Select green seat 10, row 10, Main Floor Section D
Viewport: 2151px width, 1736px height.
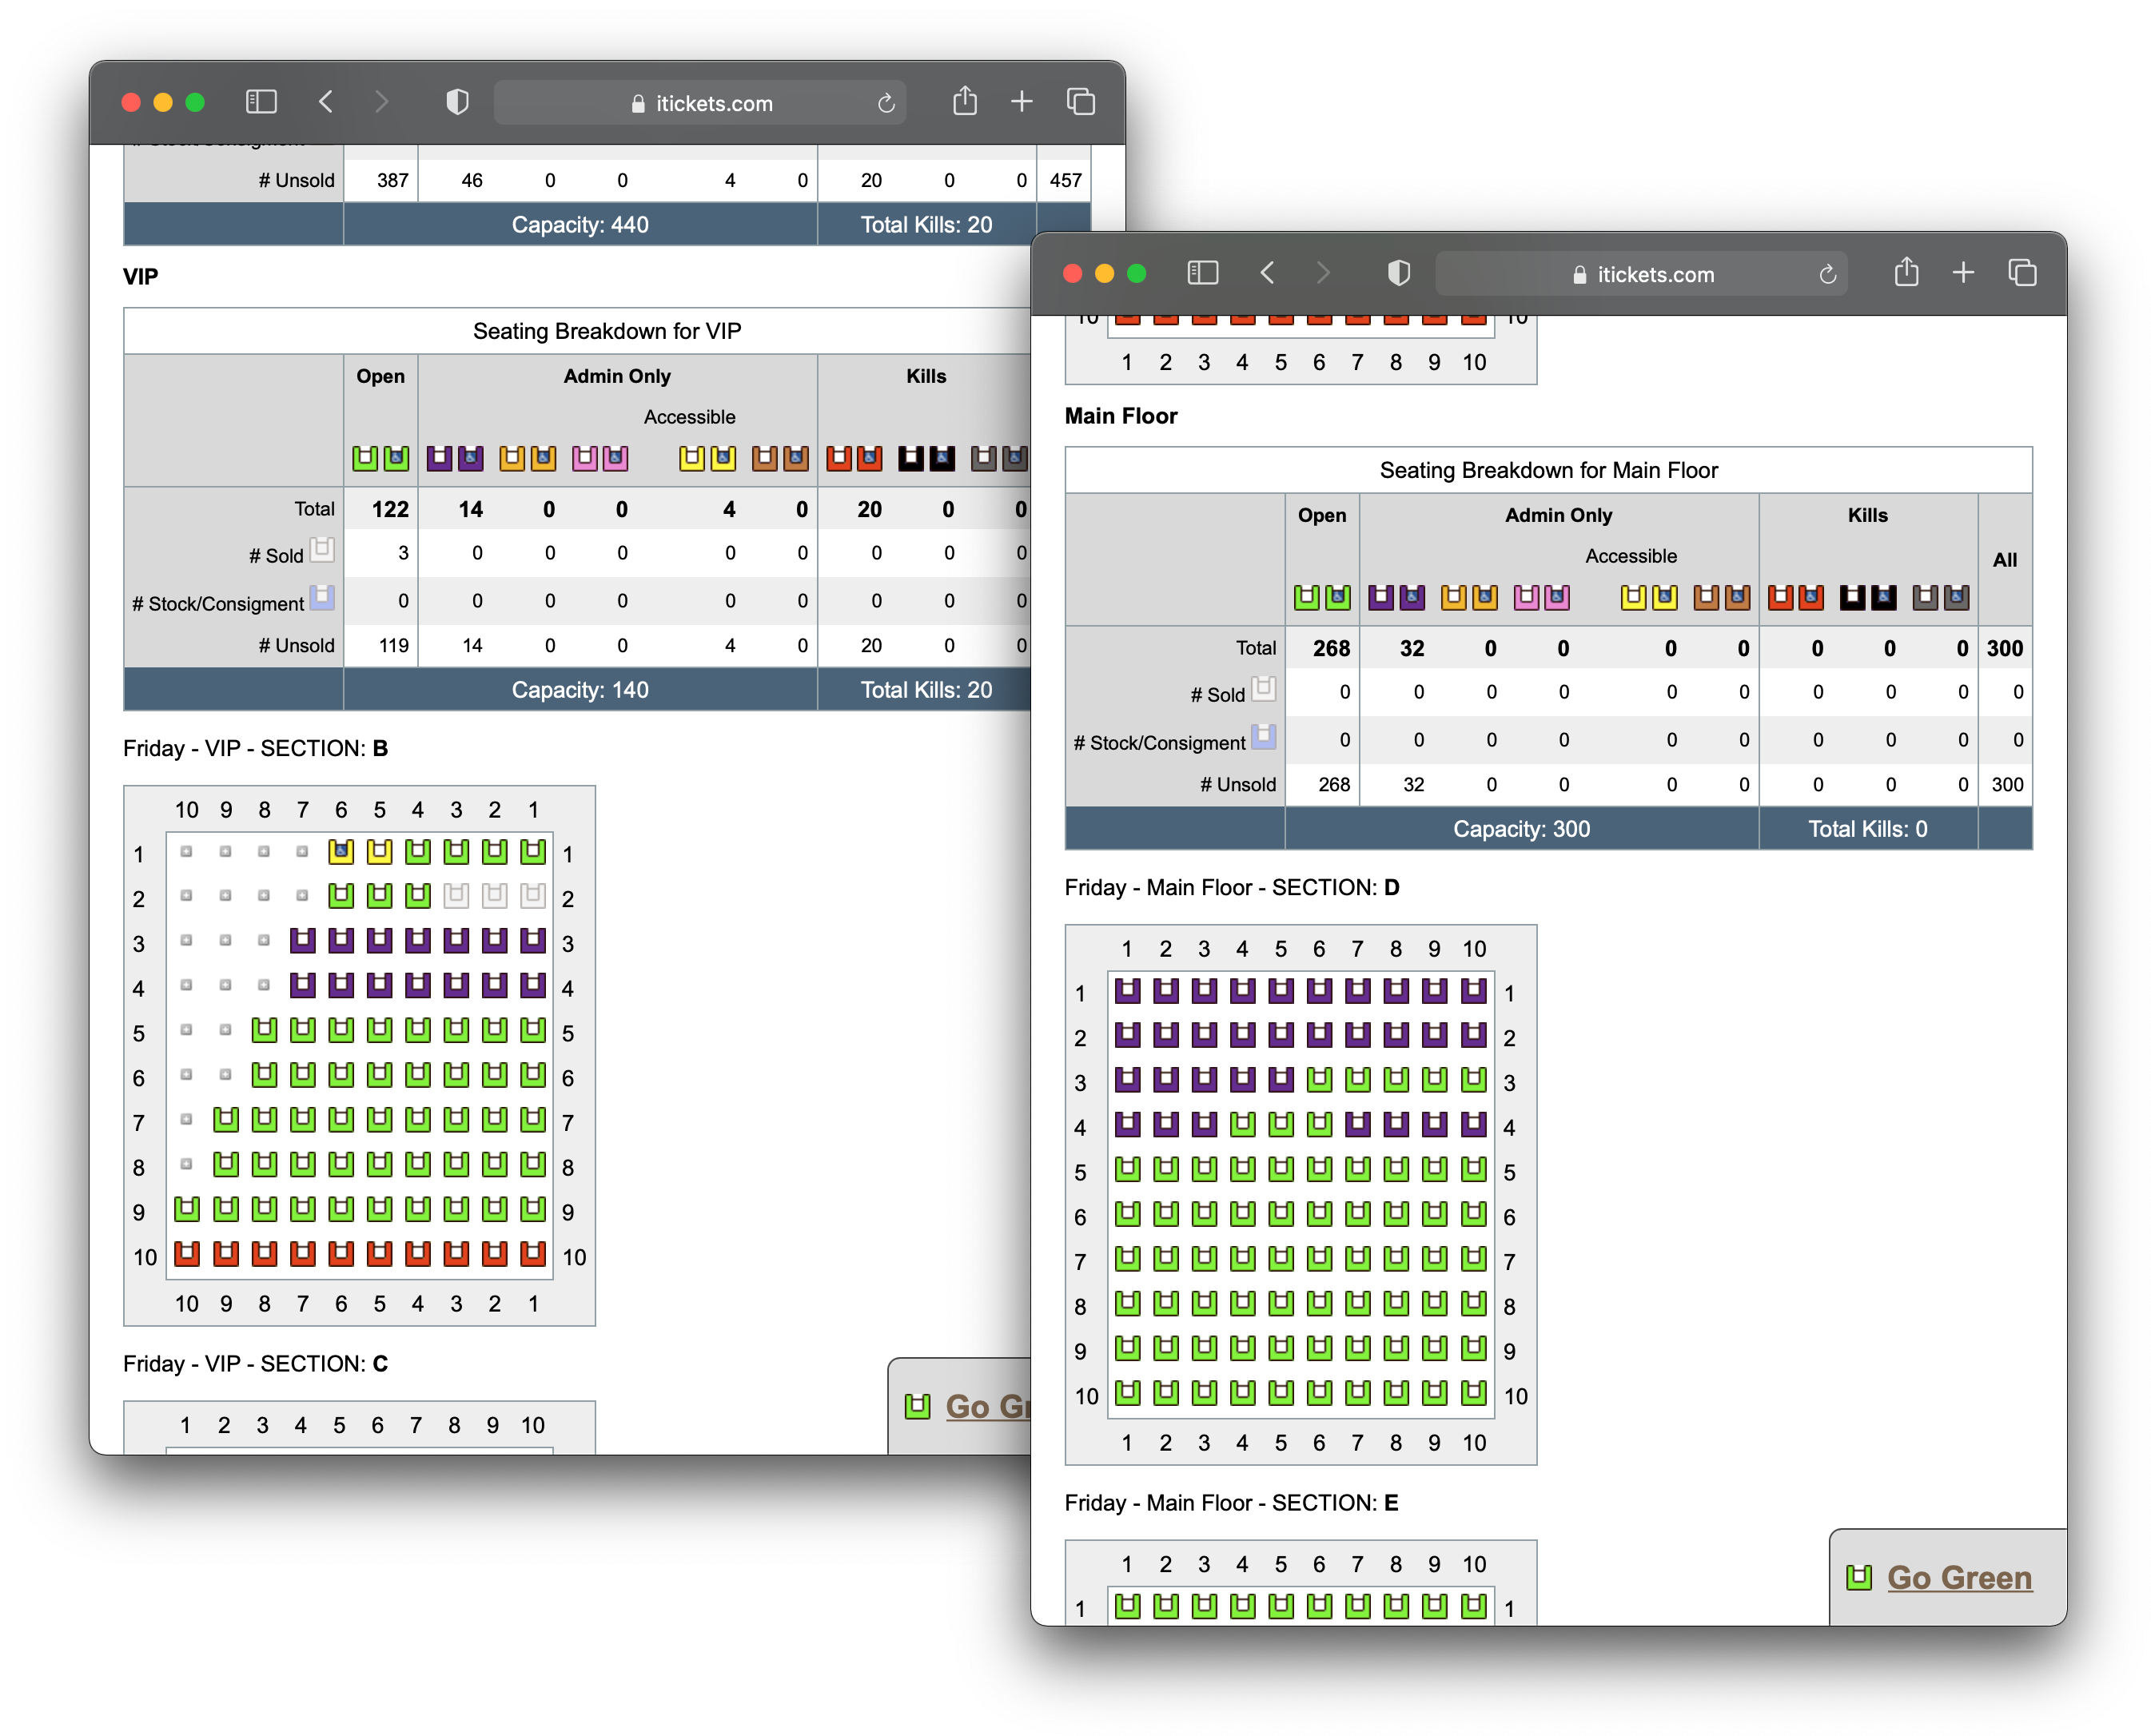tap(1473, 1393)
